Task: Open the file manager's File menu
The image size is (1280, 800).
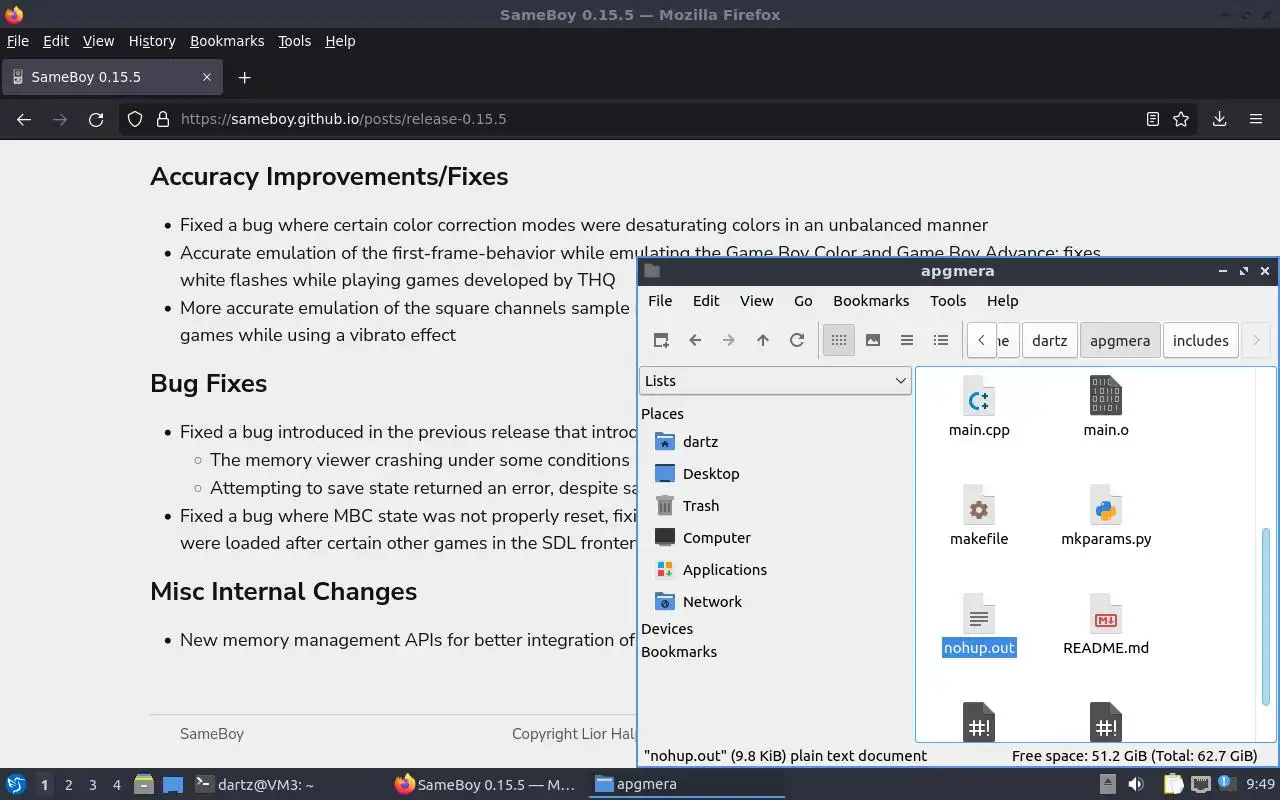Action: tap(660, 301)
